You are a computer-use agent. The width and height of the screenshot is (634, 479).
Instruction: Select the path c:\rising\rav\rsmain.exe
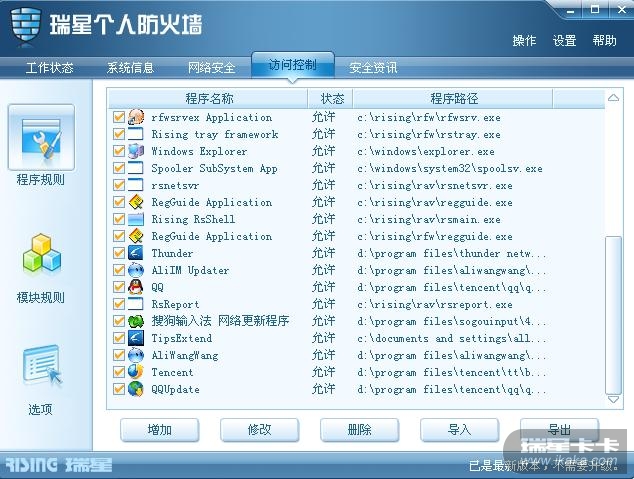click(429, 219)
